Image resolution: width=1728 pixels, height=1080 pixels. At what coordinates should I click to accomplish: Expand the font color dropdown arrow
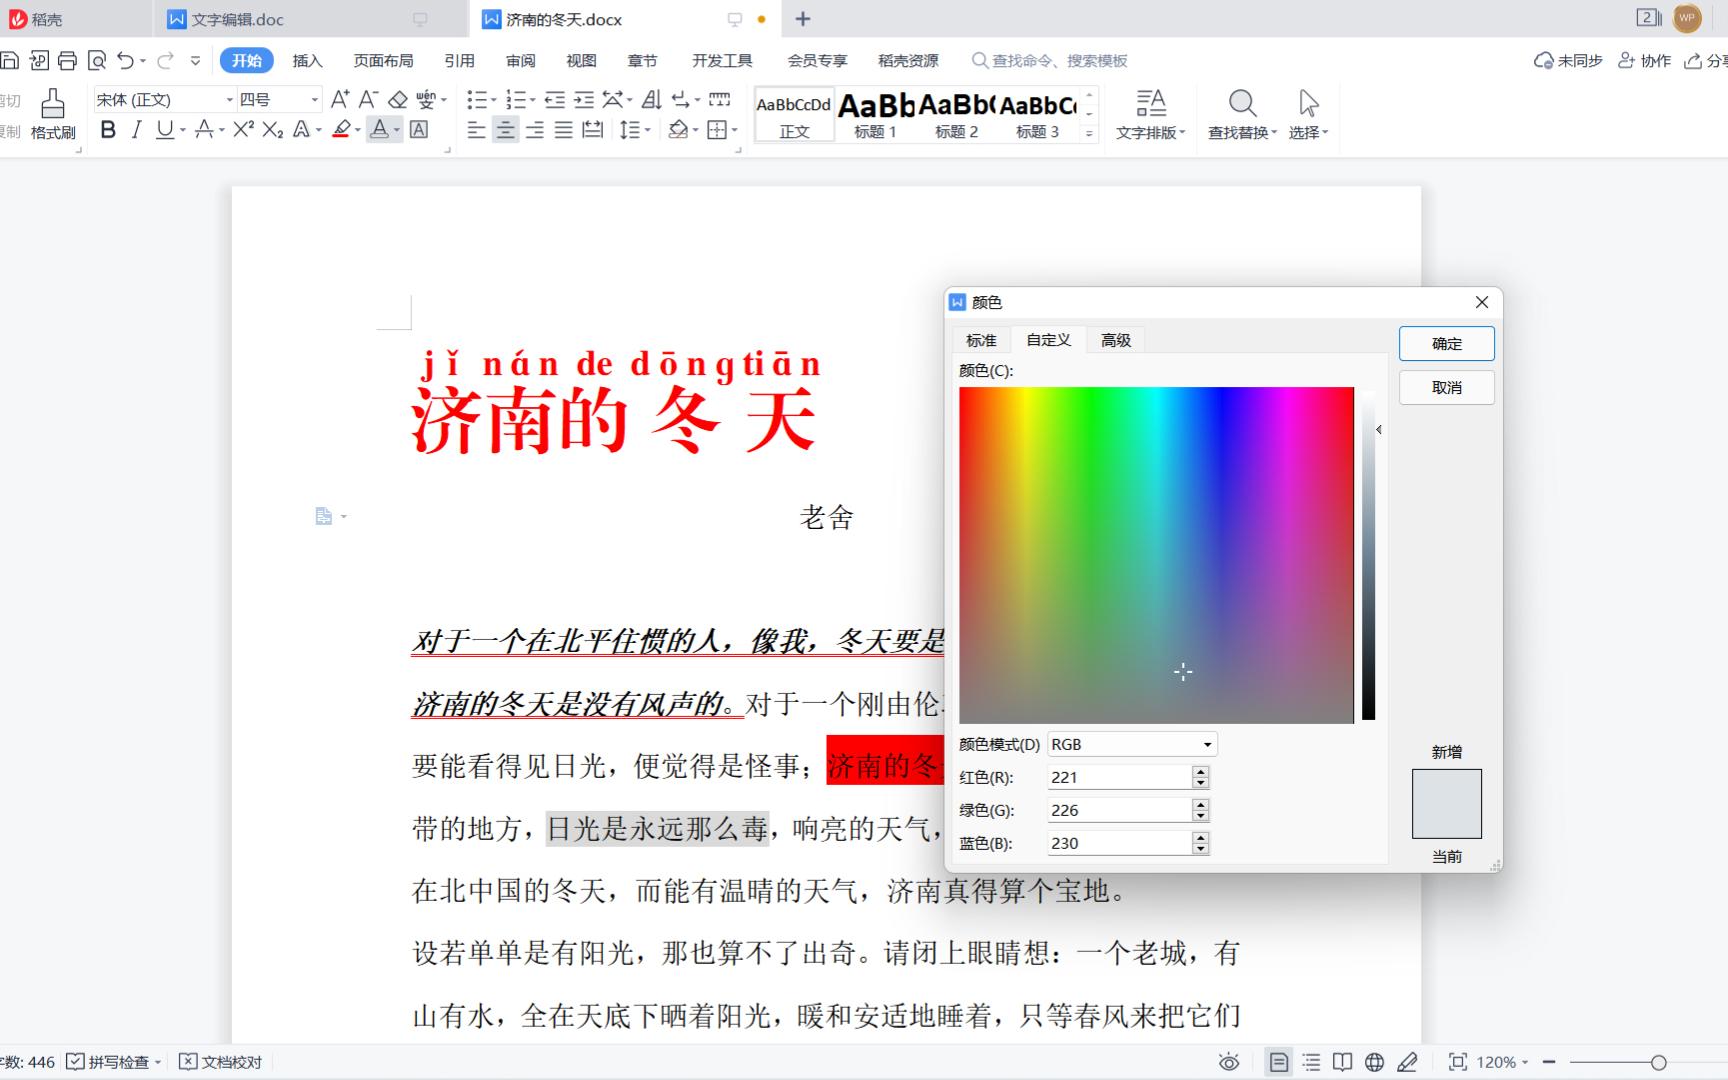pyautogui.click(x=397, y=130)
